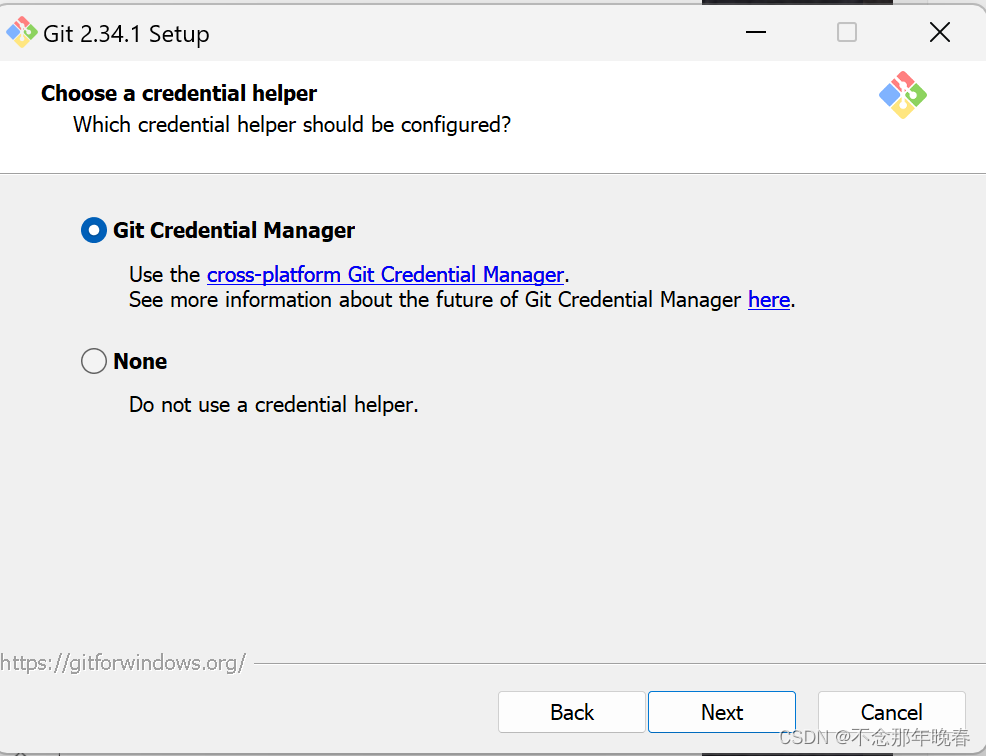The width and height of the screenshot is (986, 756).
Task: Select the Git Credential Manager radio button
Action: coord(94,230)
